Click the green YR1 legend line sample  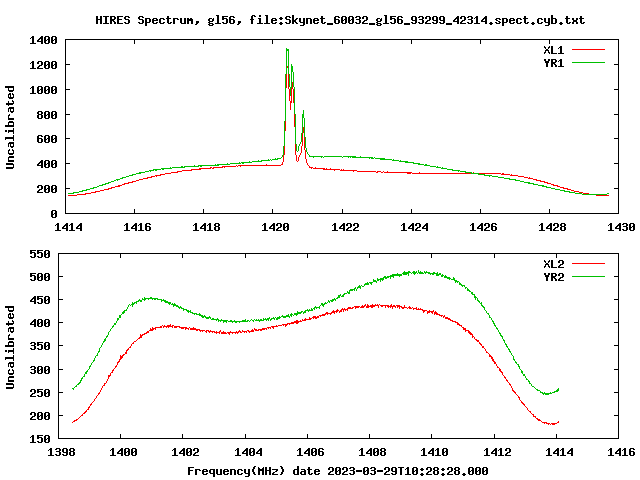click(588, 63)
